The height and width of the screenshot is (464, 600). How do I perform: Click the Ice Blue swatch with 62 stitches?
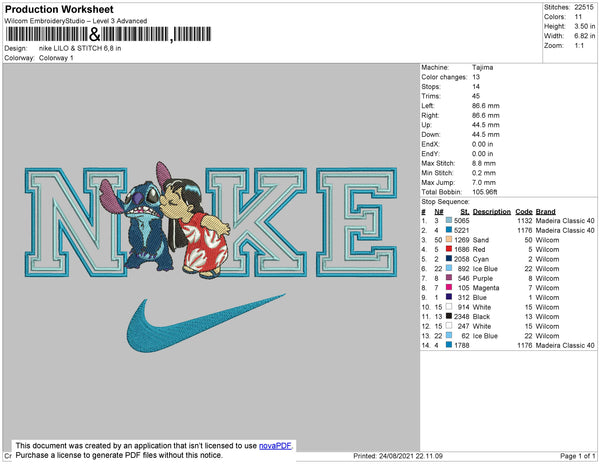coord(449,335)
